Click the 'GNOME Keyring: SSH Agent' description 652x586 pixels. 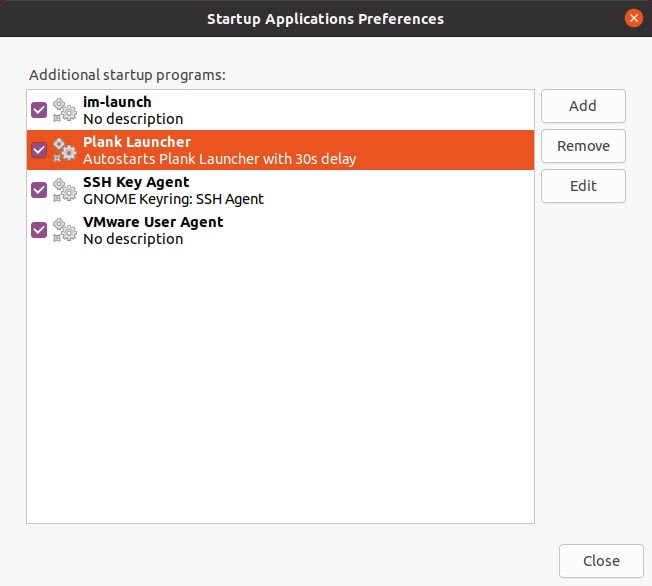pos(173,199)
